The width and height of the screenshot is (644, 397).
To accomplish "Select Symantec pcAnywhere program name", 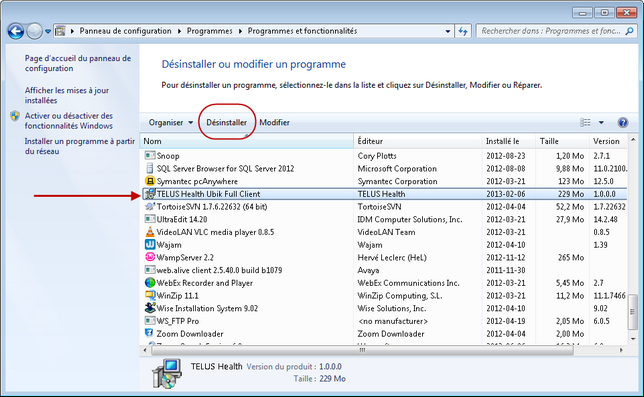I will pos(197,181).
